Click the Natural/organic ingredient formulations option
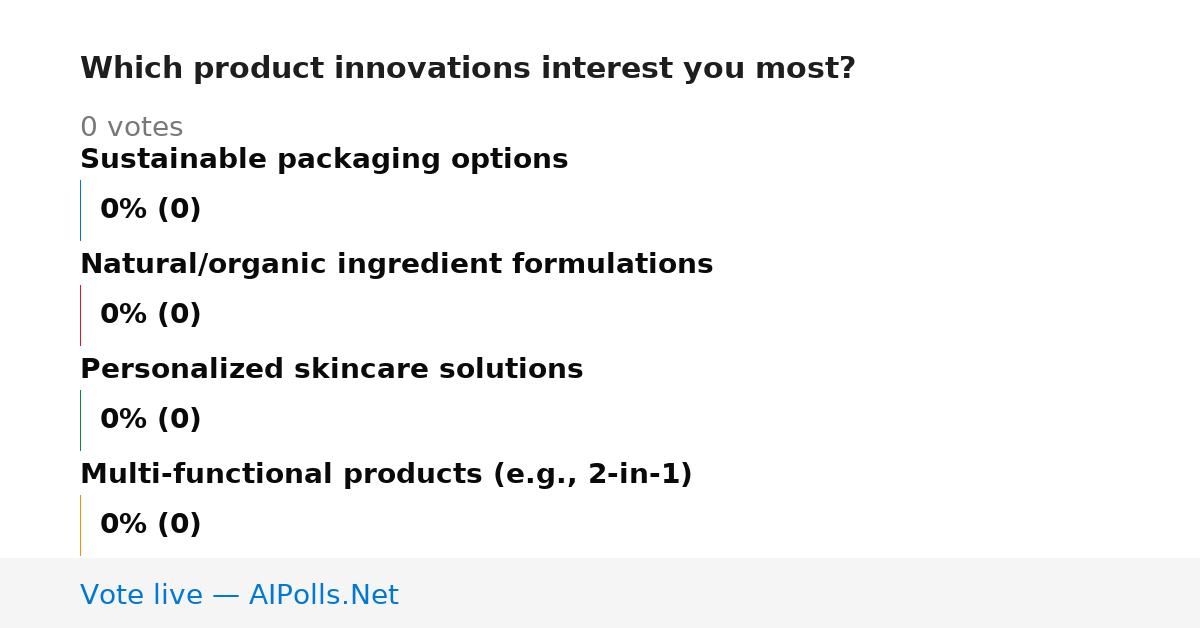 [396, 265]
